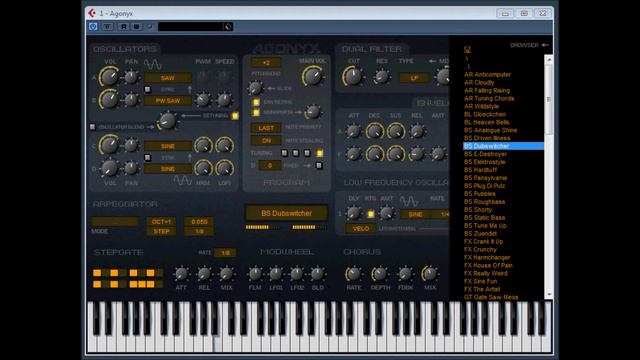Click the Cubase logo in the title bar
Image resolution: width=640 pixels, height=360 pixels.
(x=92, y=13)
